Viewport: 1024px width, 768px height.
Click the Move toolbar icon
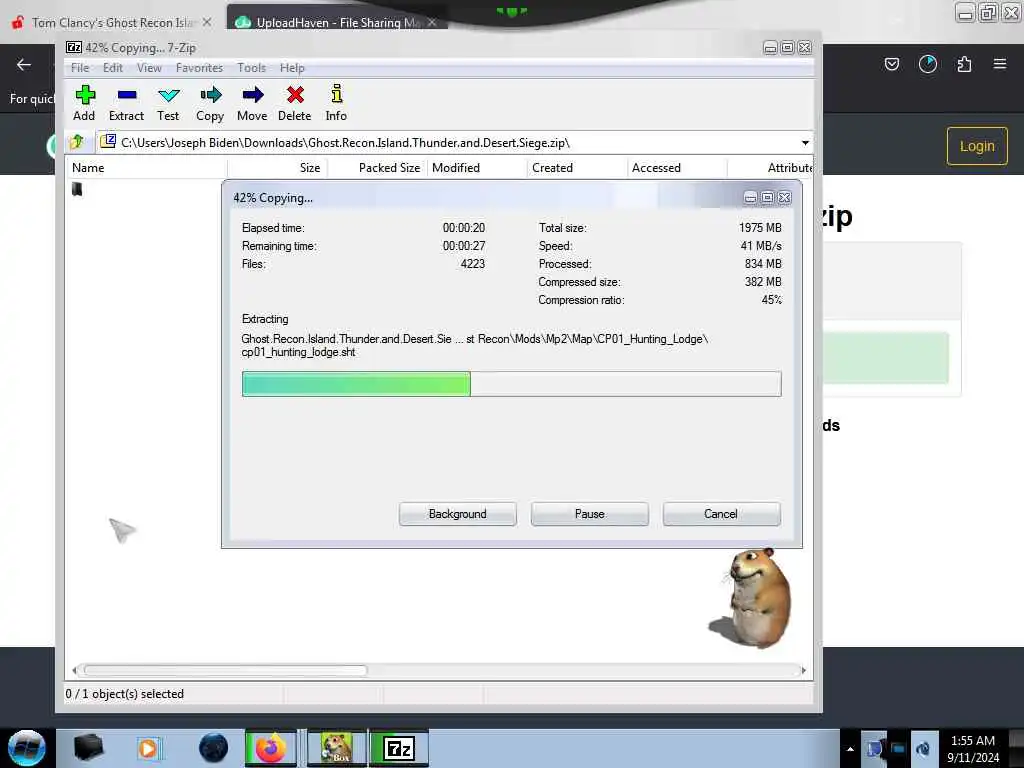pyautogui.click(x=252, y=103)
